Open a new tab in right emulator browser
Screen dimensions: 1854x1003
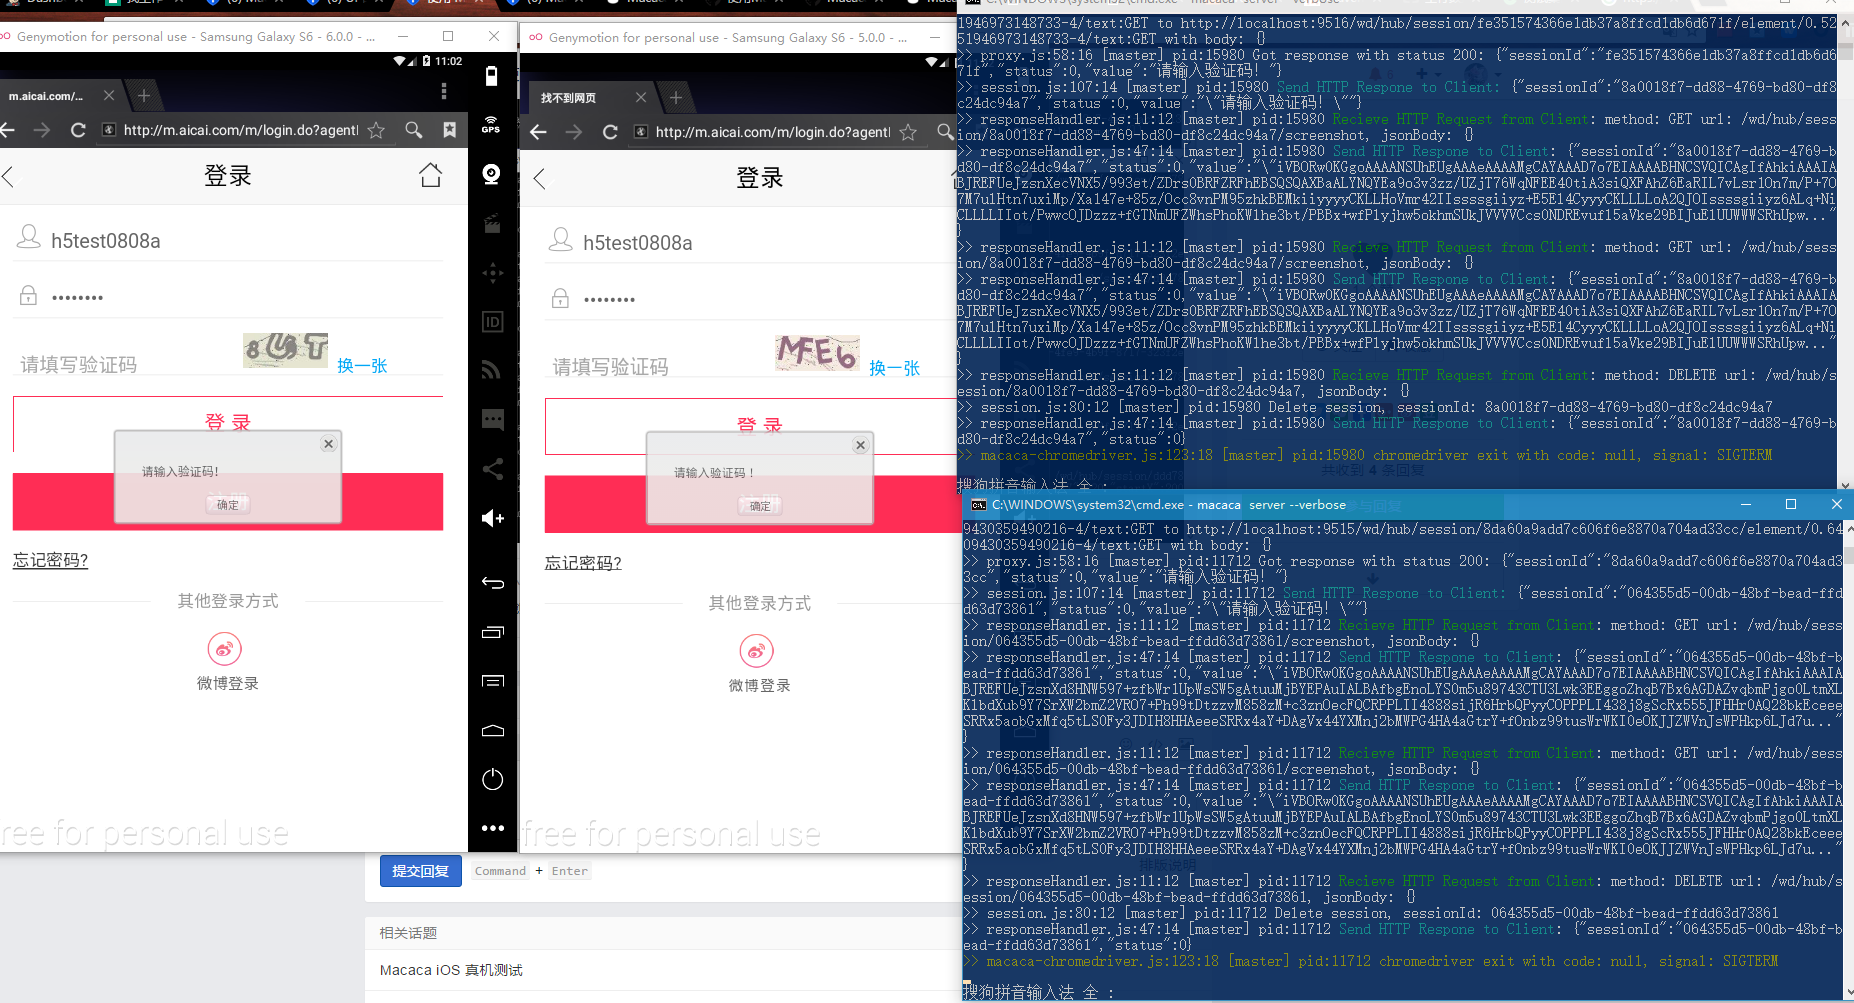tap(676, 97)
